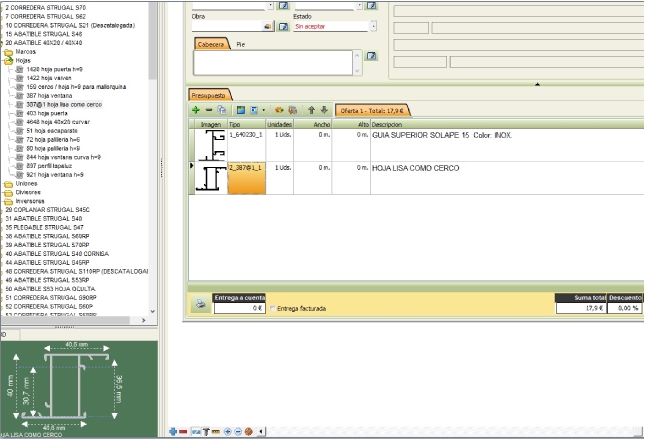645x439 pixels.
Task: Toggle the T-shaped profile icon in the bottom toolbar
Action: click(x=206, y=432)
